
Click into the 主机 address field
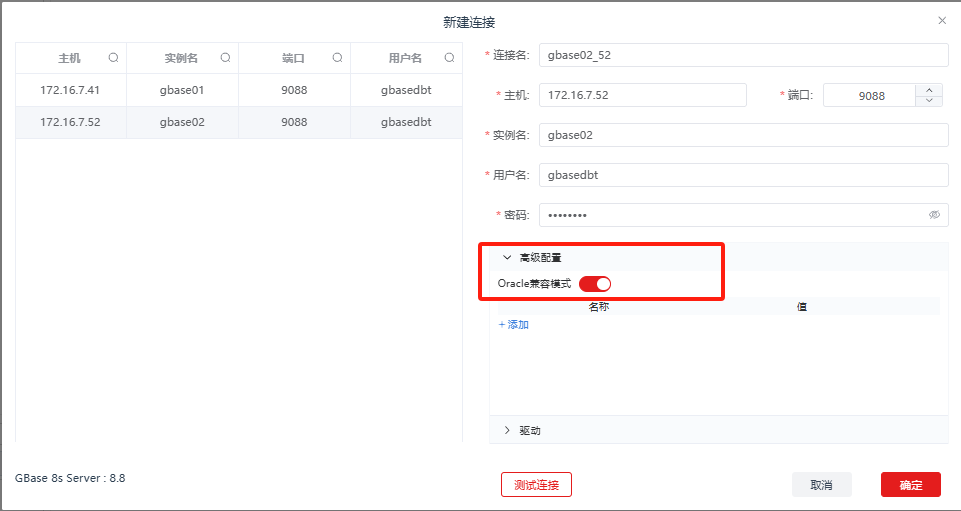click(642, 95)
